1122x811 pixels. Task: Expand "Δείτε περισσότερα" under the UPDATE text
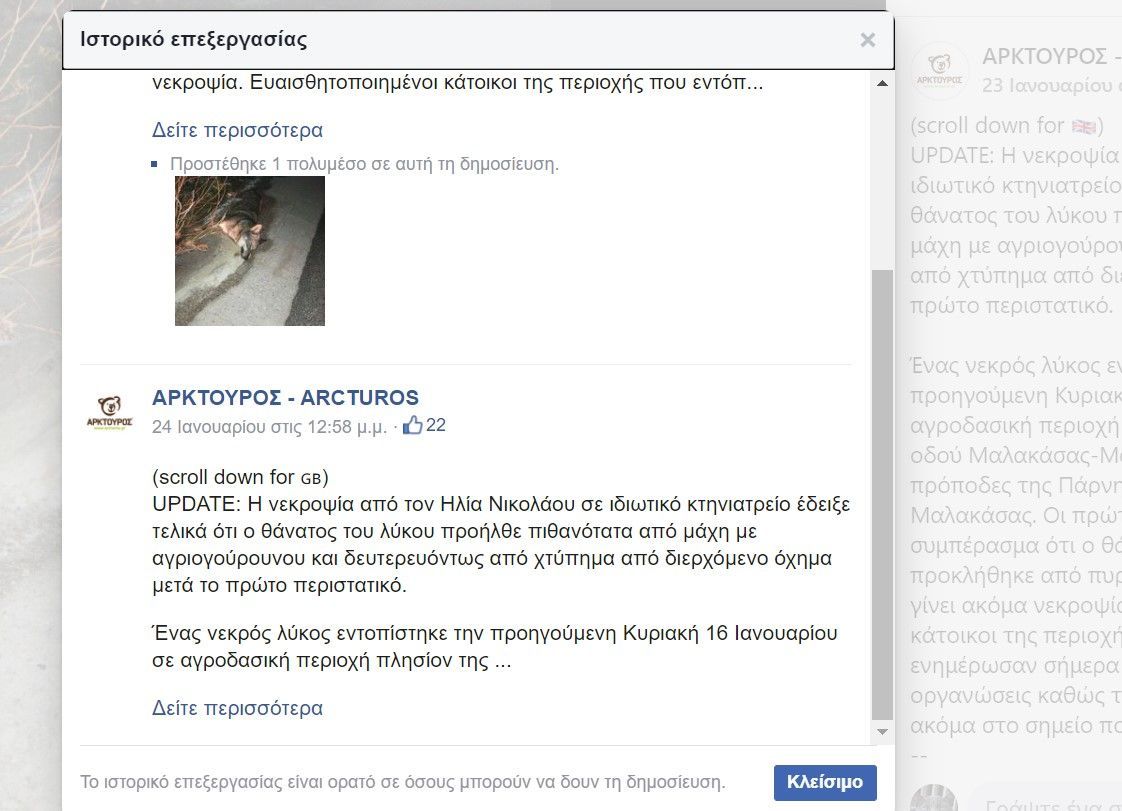click(237, 708)
